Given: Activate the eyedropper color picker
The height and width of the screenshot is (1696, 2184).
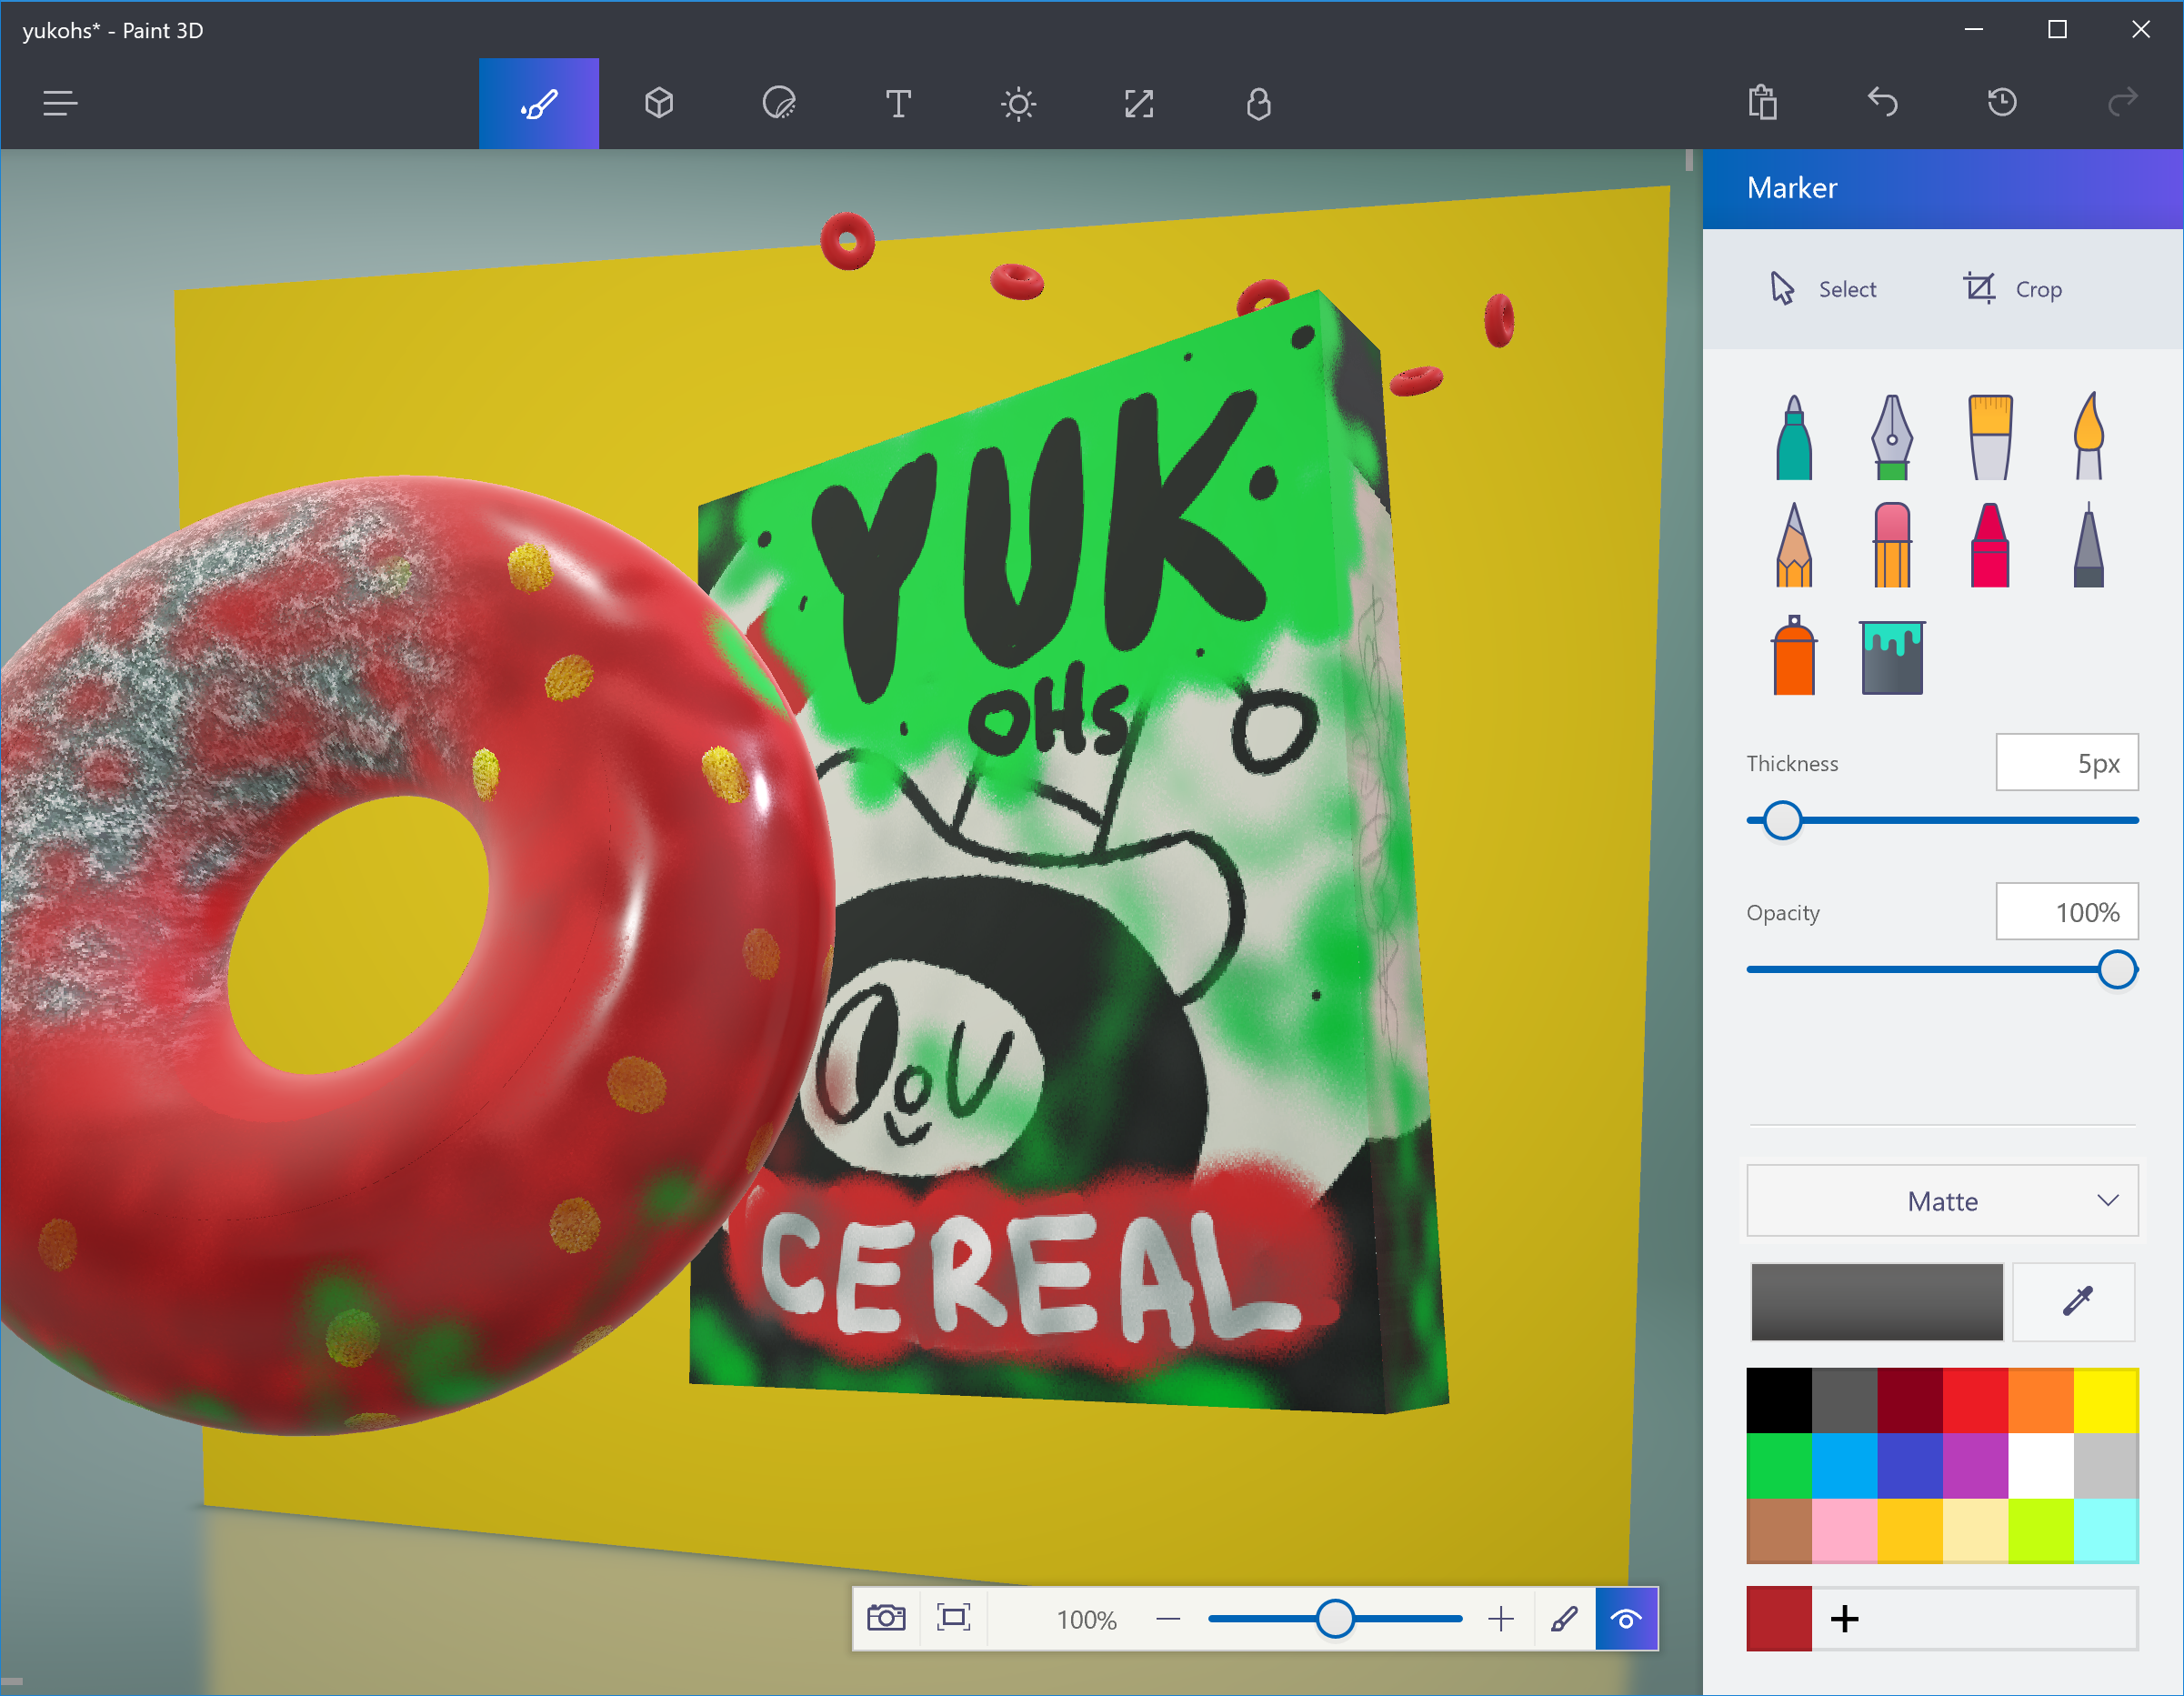Looking at the screenshot, I should 2076,1301.
